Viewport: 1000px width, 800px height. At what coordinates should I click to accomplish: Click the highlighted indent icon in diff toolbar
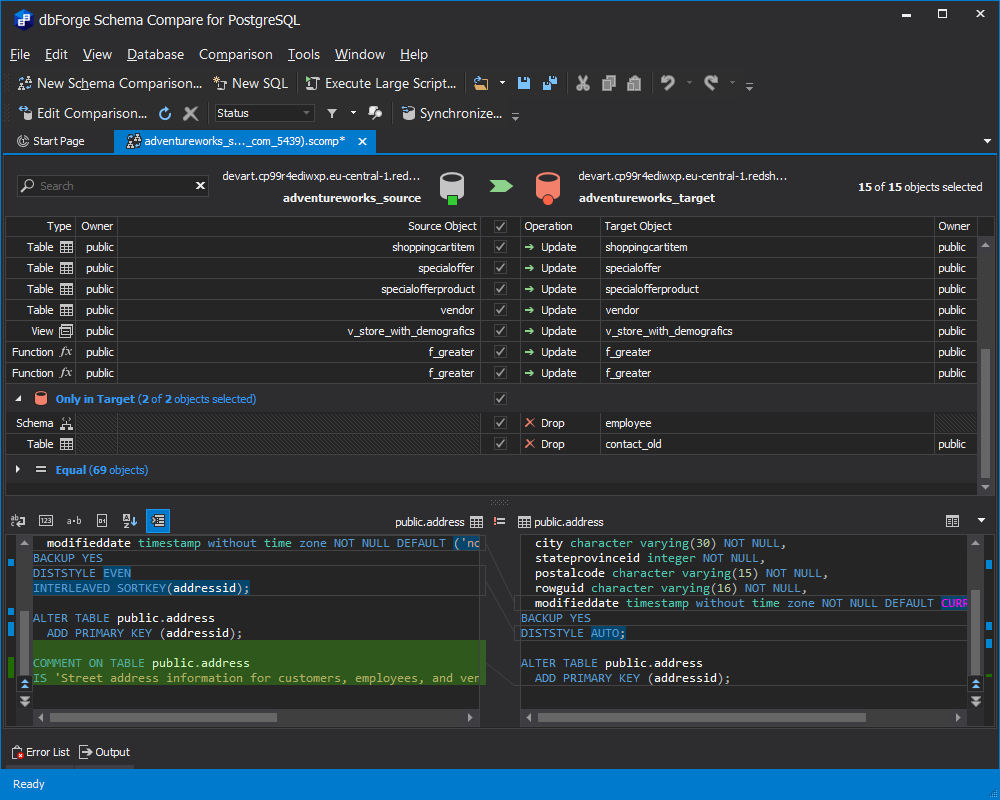pos(158,521)
